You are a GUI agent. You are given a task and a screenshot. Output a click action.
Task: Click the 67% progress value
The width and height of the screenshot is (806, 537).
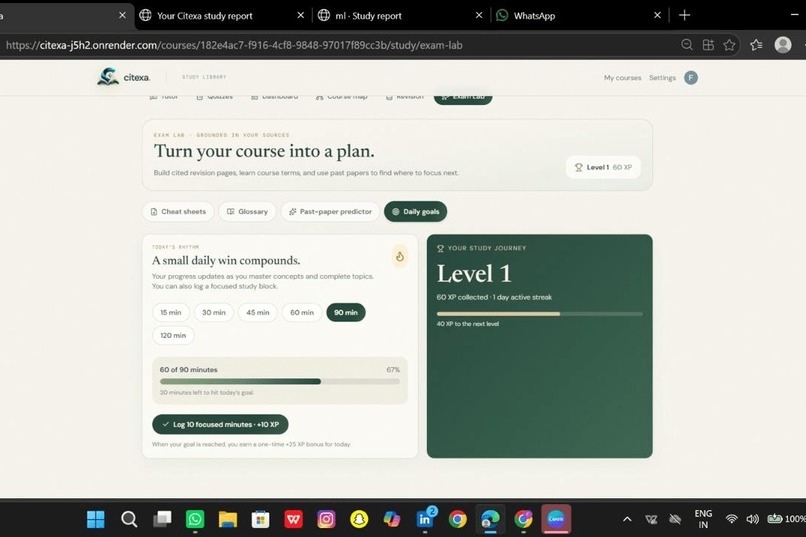pos(393,370)
